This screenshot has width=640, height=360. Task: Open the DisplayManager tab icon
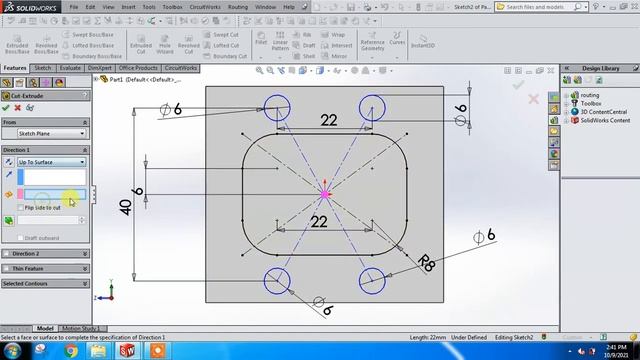pyautogui.click(x=59, y=83)
